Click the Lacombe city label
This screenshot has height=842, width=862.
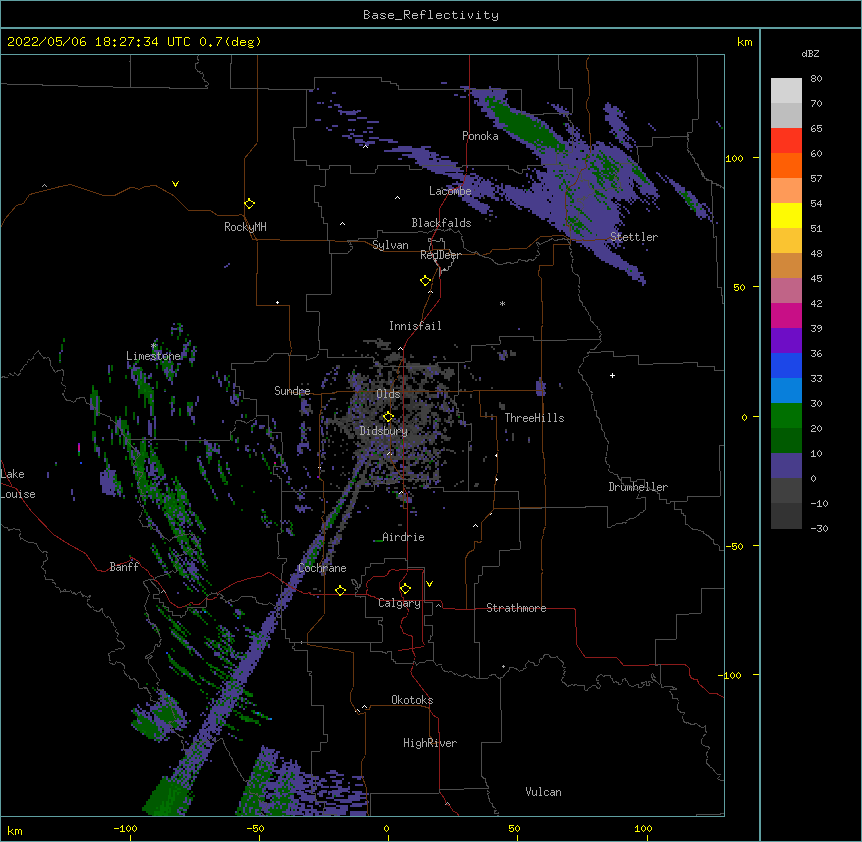tap(450, 191)
